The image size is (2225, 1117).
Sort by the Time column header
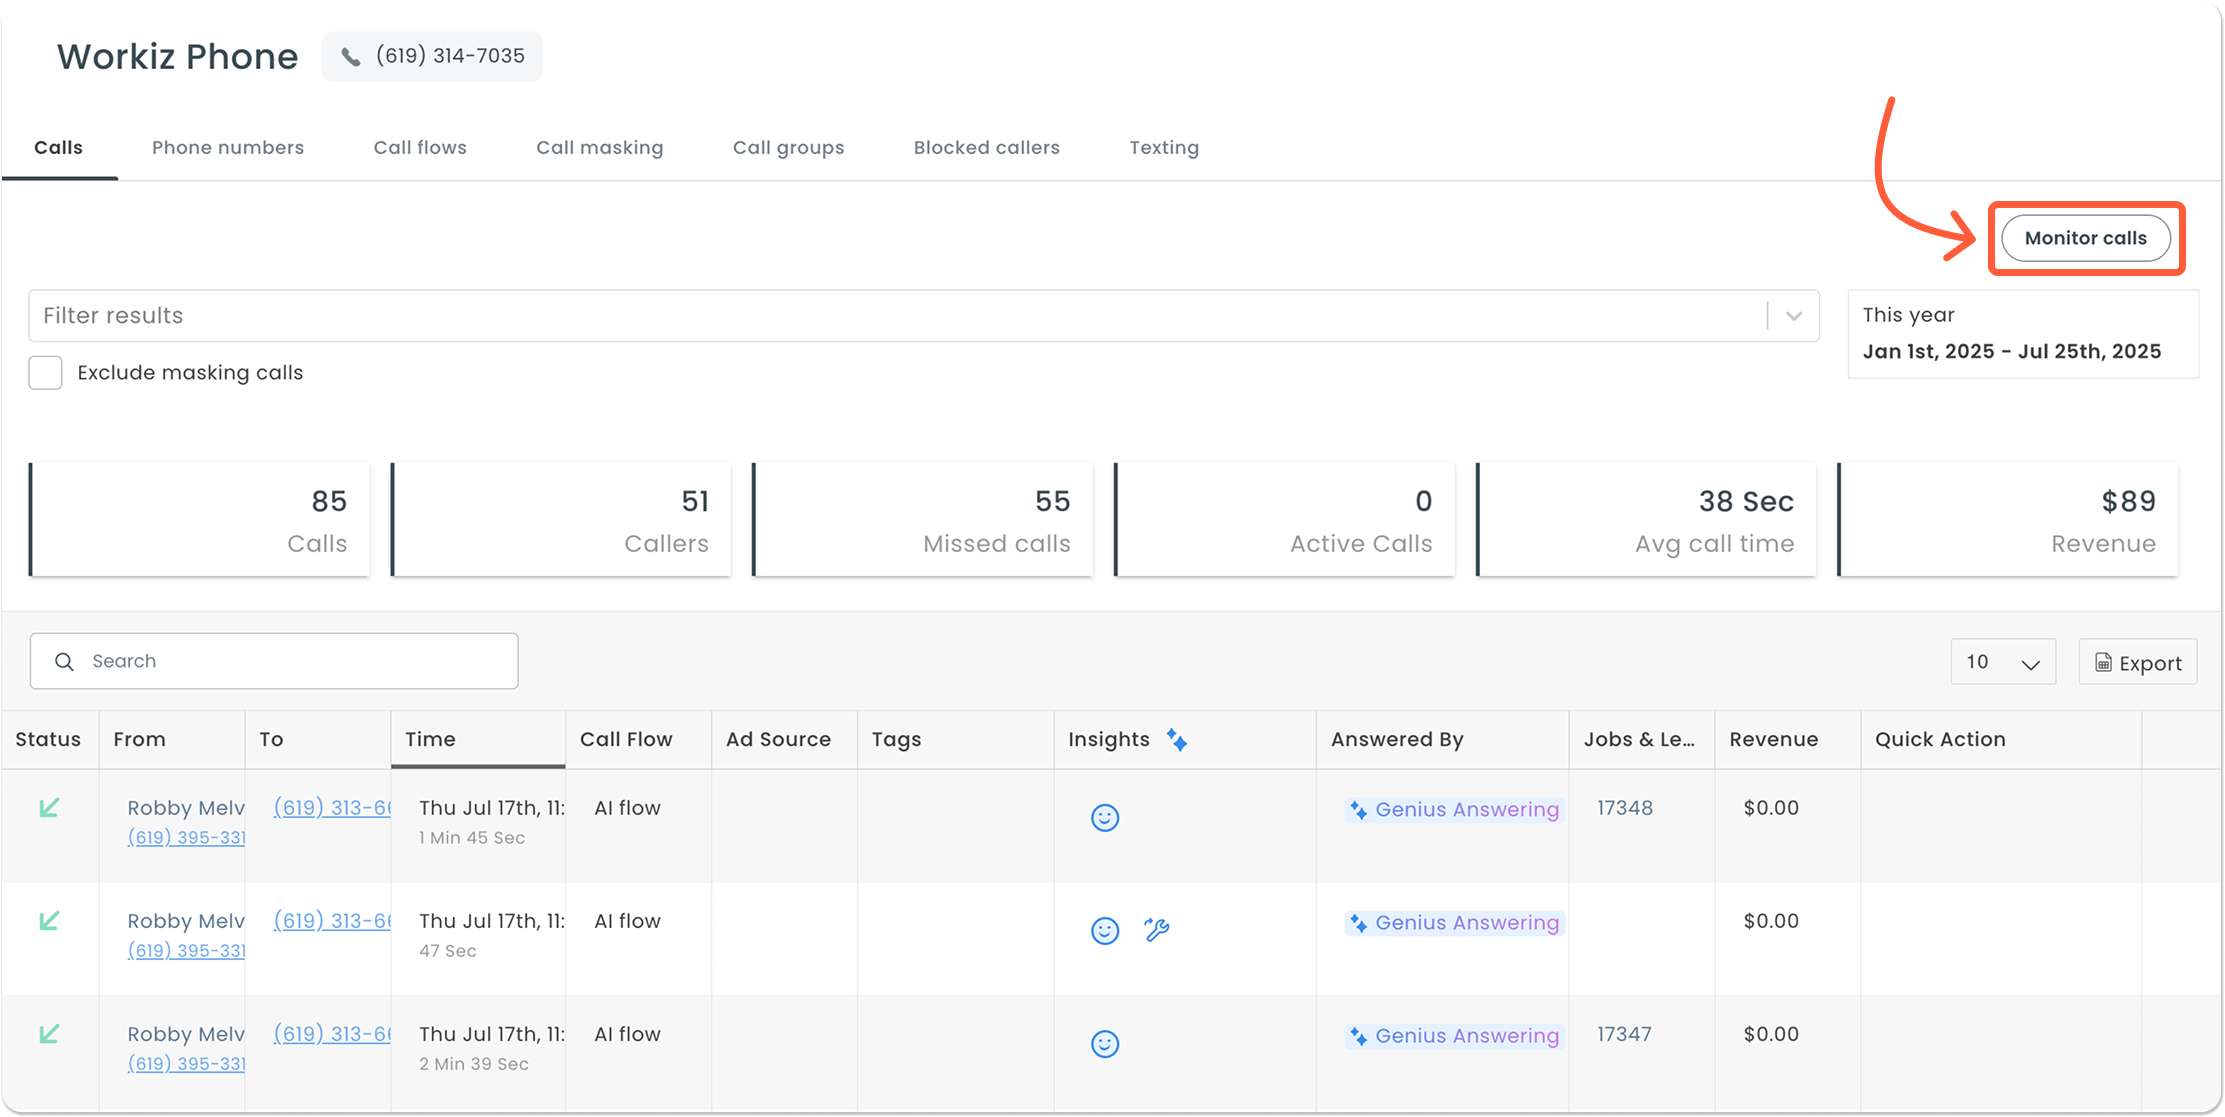478,740
